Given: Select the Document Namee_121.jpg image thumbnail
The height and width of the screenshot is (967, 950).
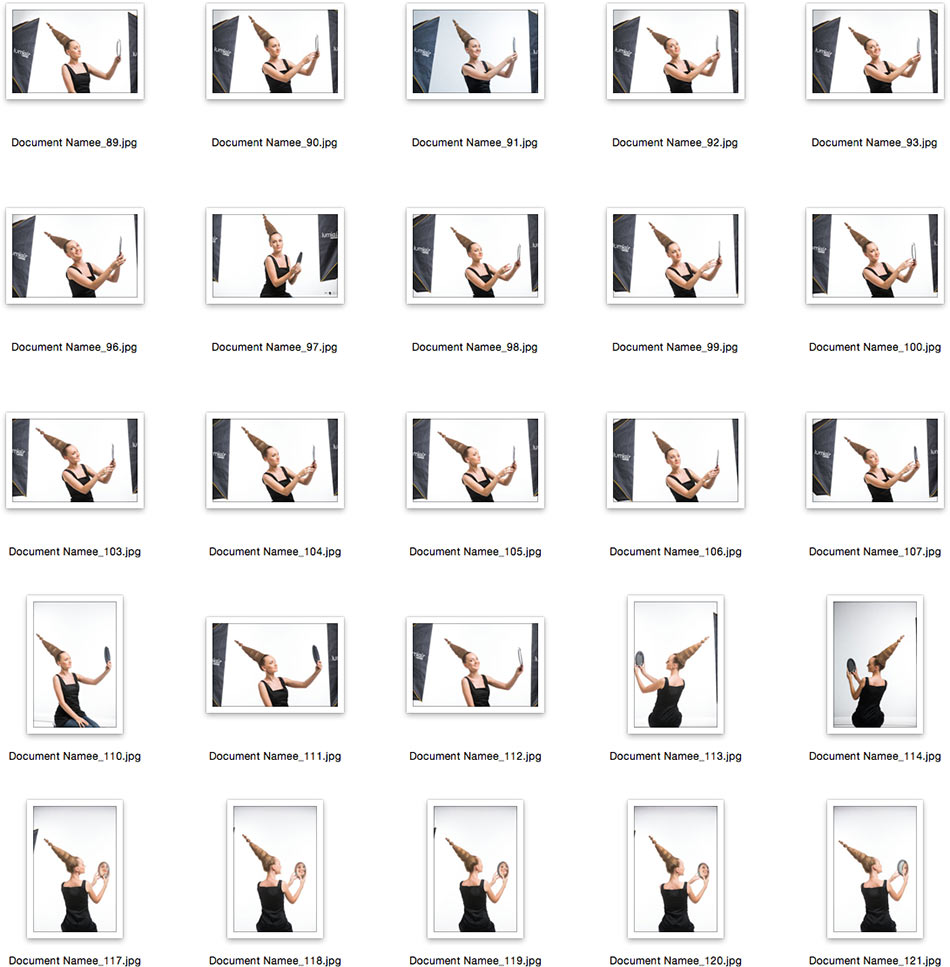Looking at the screenshot, I should [875, 869].
